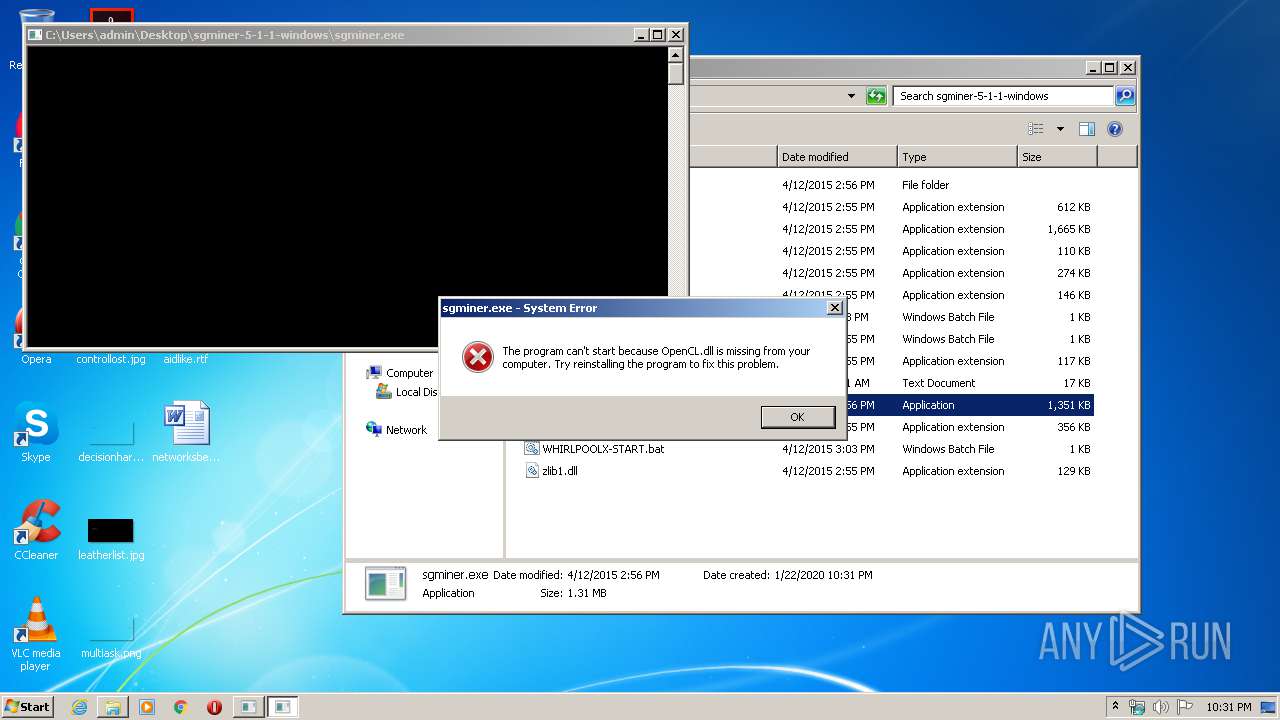This screenshot has height=720, width=1280.
Task: Select the decisionhar... desktop file
Action: pos(111,441)
